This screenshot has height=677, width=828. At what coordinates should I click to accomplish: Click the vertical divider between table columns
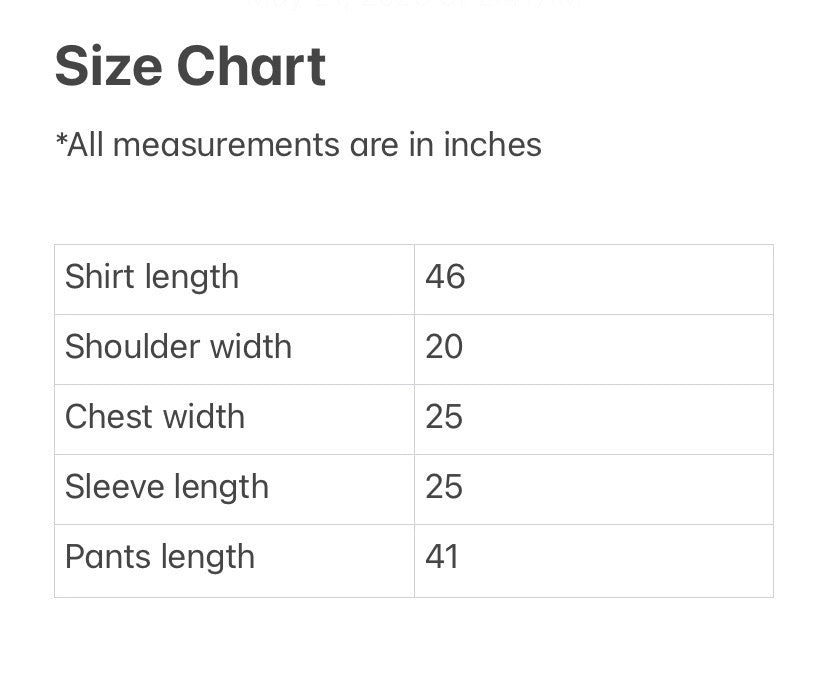tap(414, 420)
